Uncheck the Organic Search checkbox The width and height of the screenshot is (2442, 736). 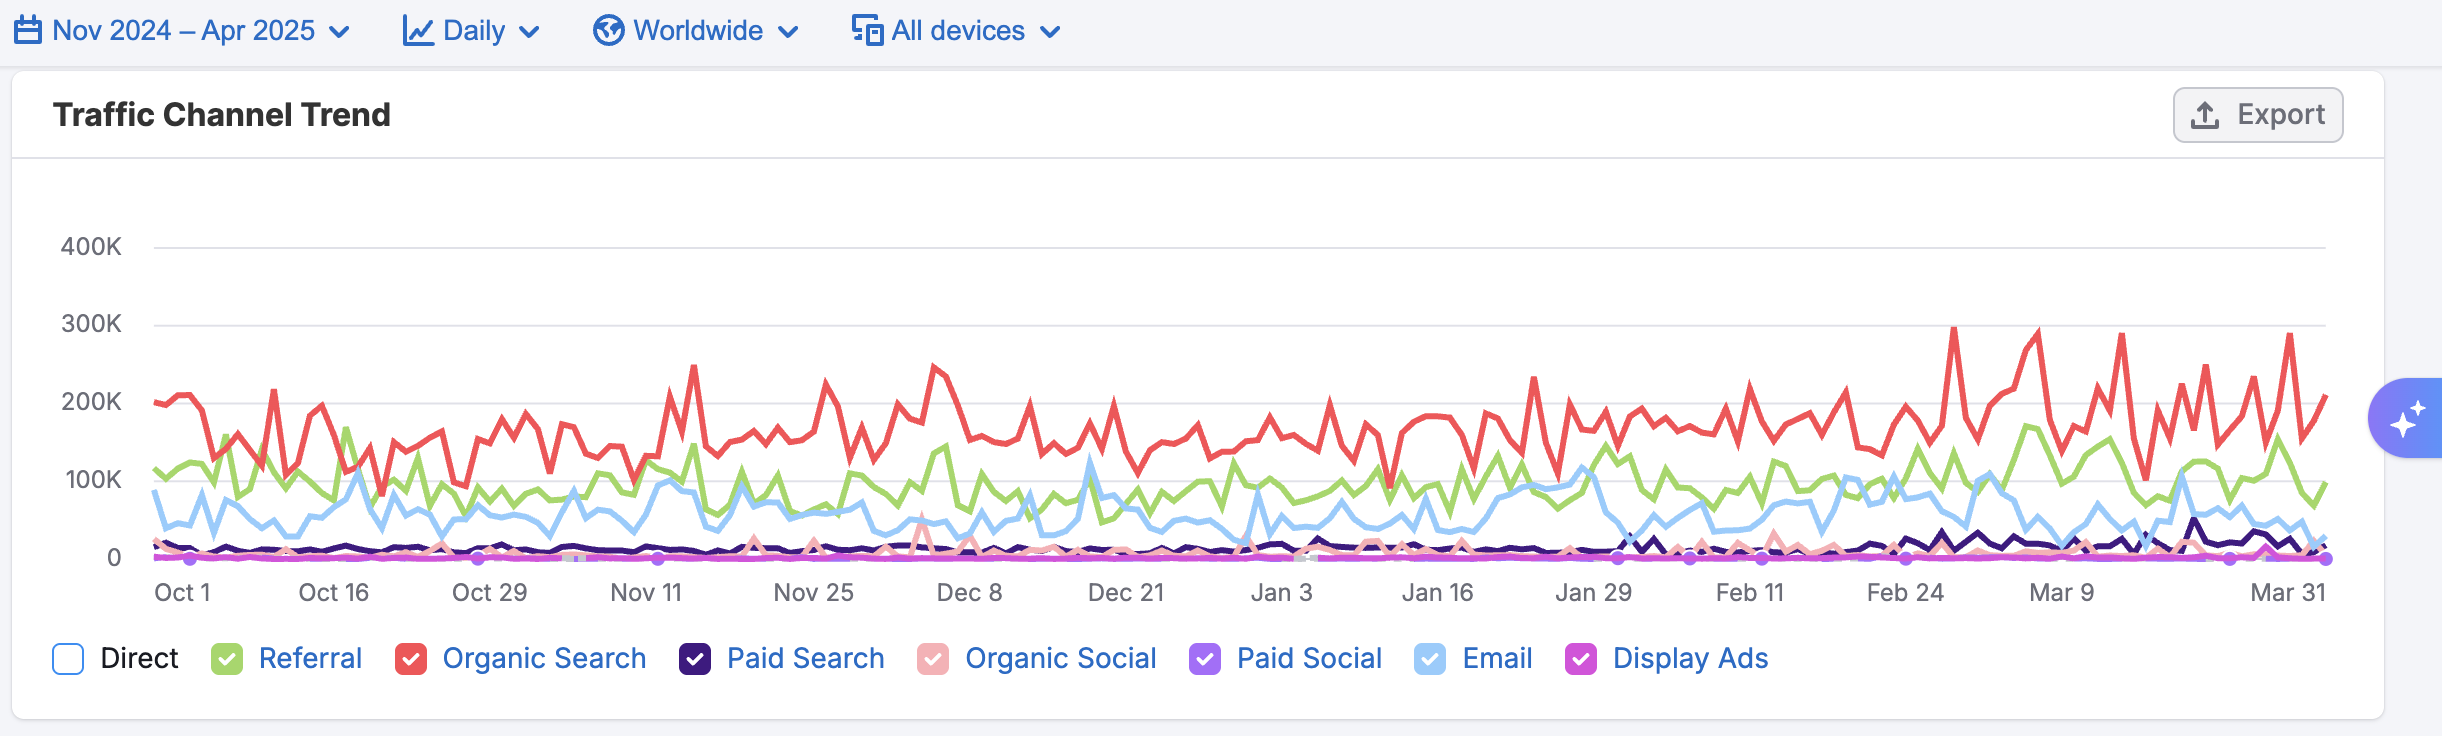click(x=411, y=659)
